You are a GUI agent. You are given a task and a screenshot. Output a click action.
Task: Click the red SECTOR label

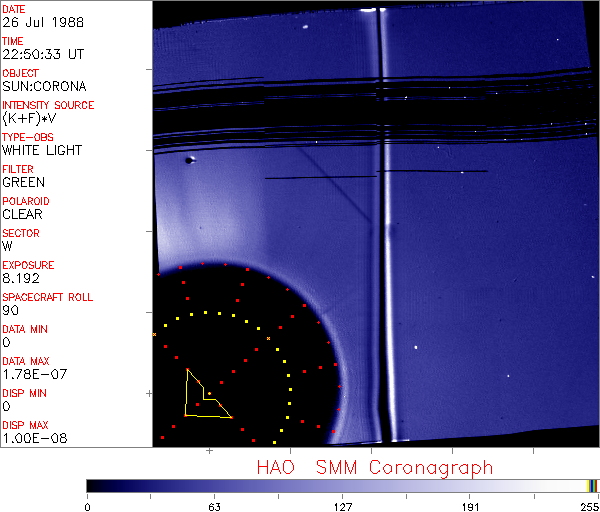point(20,233)
